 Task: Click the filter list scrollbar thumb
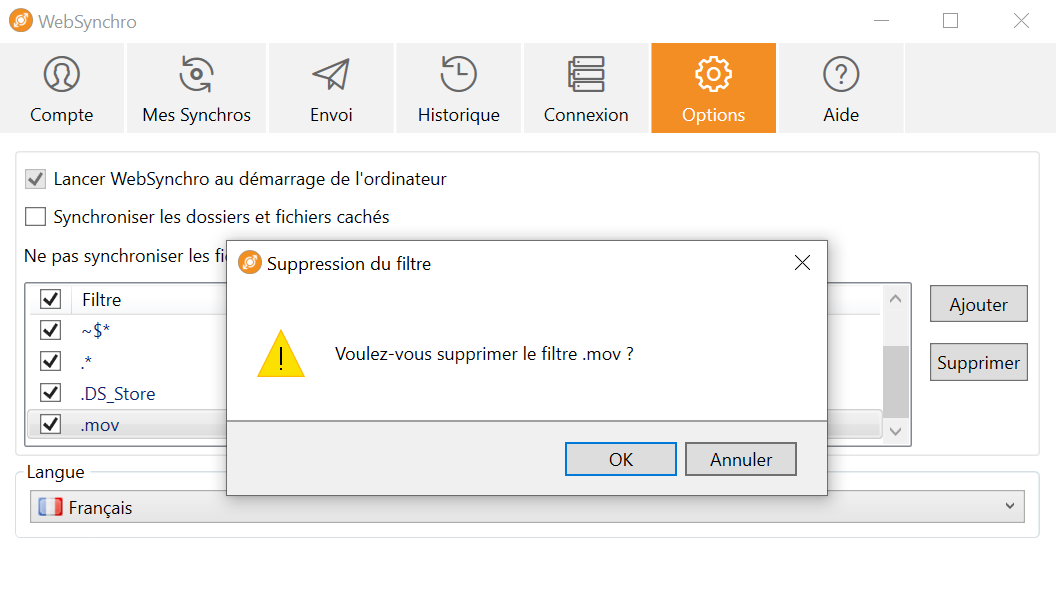(x=896, y=382)
